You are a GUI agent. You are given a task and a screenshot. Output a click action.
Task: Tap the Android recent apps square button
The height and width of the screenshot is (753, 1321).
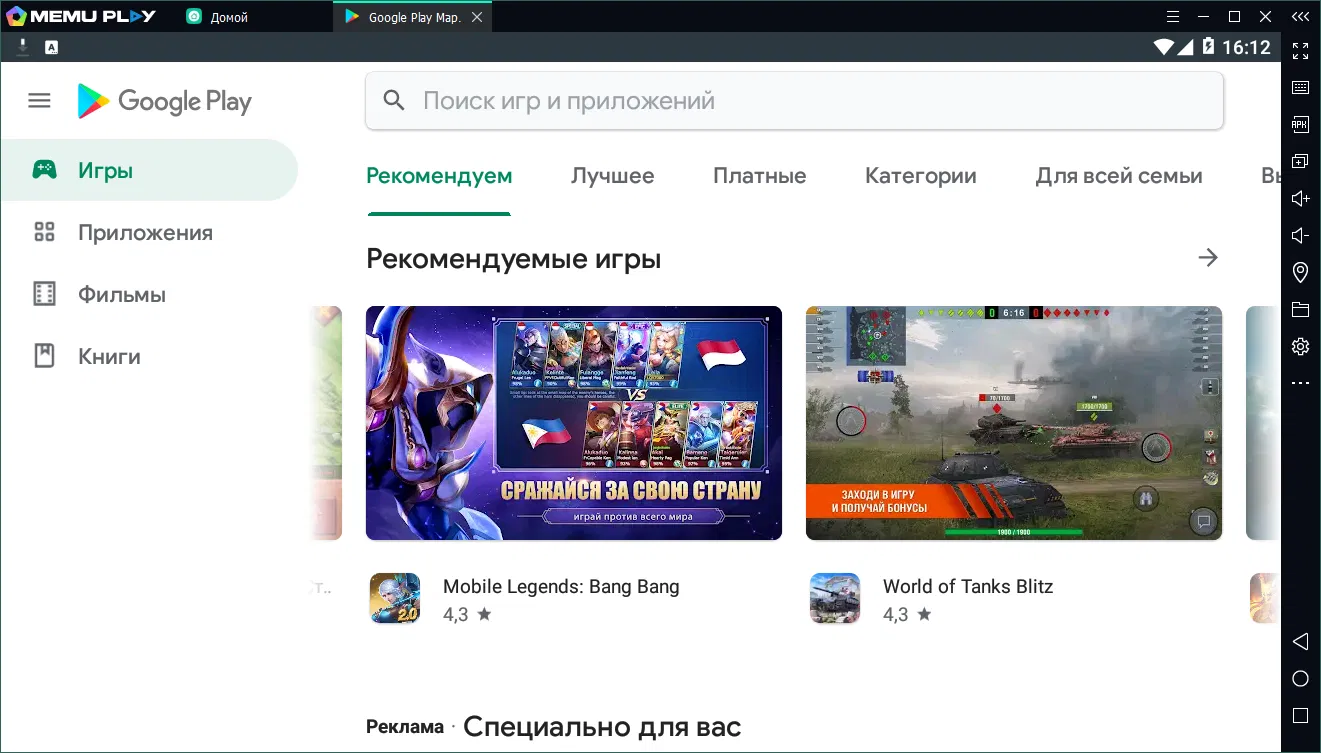coord(1300,716)
